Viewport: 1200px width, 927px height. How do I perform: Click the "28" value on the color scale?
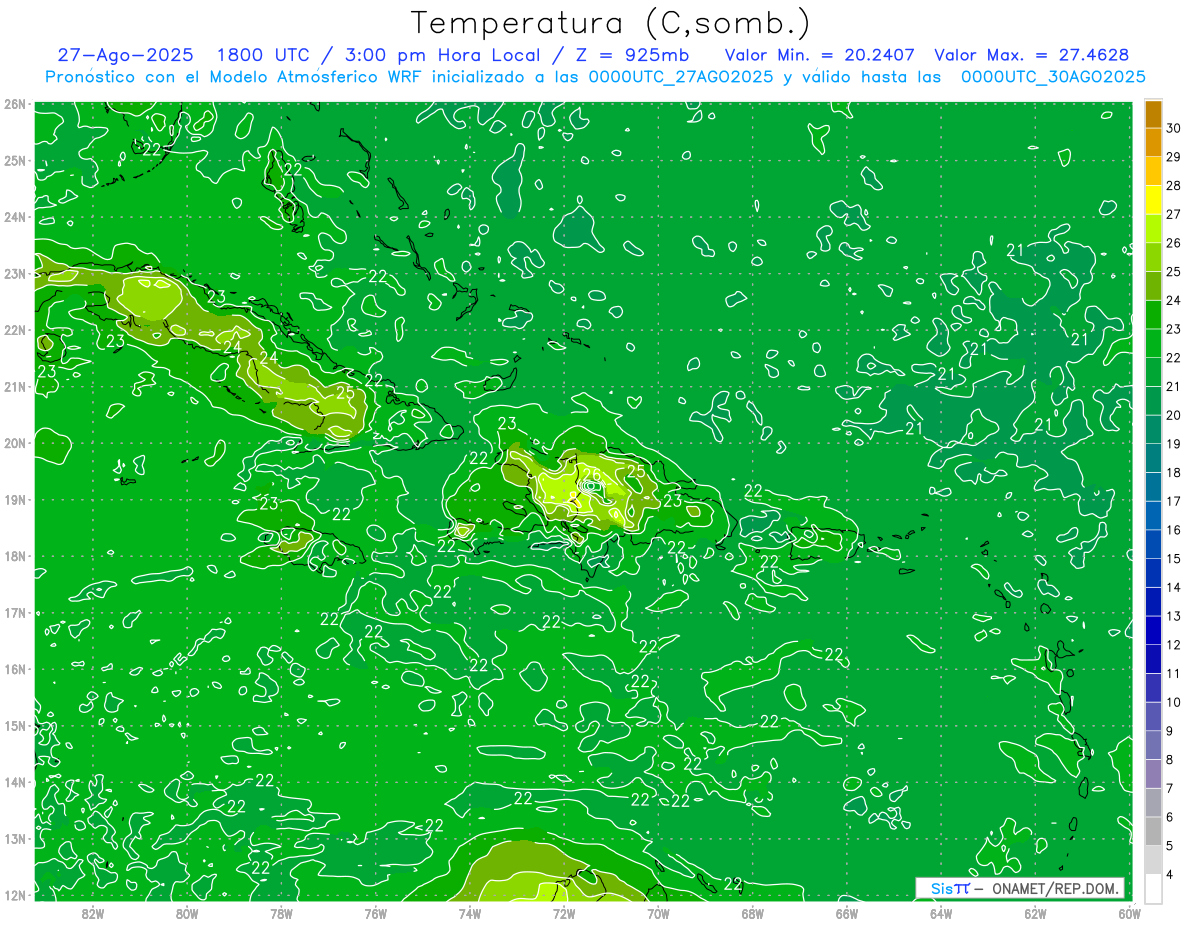pos(1174,185)
